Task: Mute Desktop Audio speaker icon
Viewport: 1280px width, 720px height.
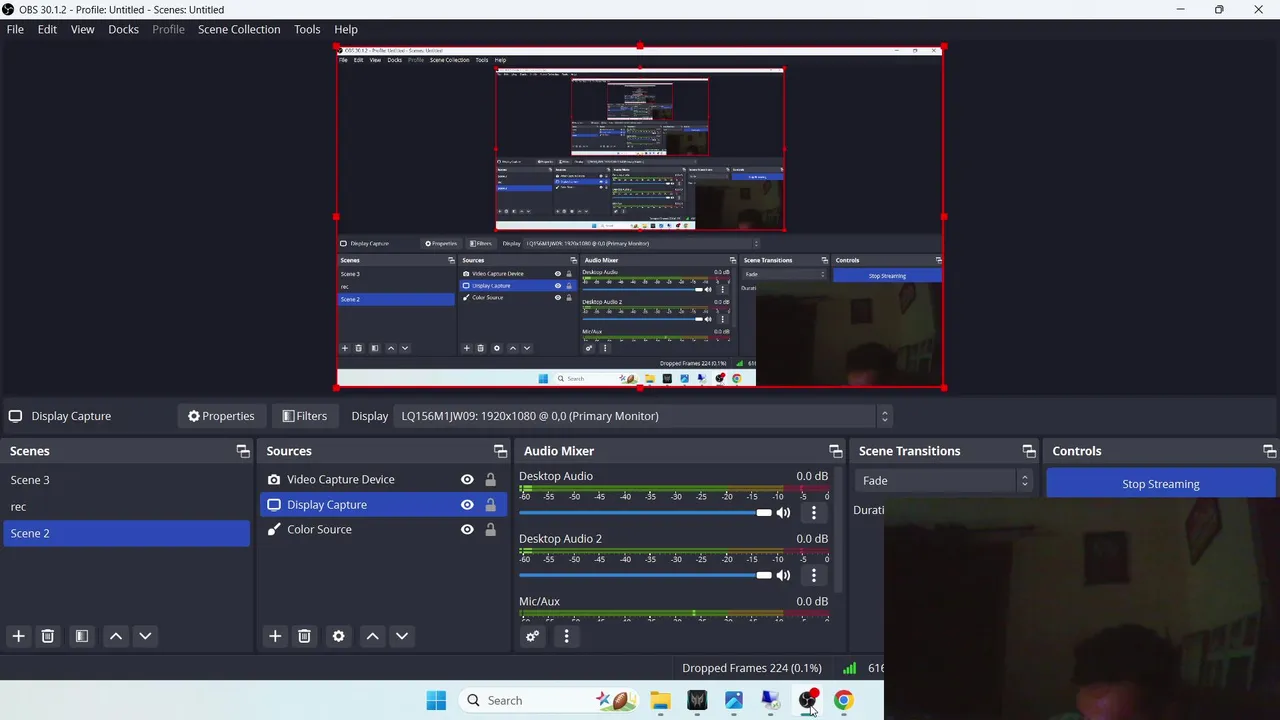Action: [x=783, y=513]
